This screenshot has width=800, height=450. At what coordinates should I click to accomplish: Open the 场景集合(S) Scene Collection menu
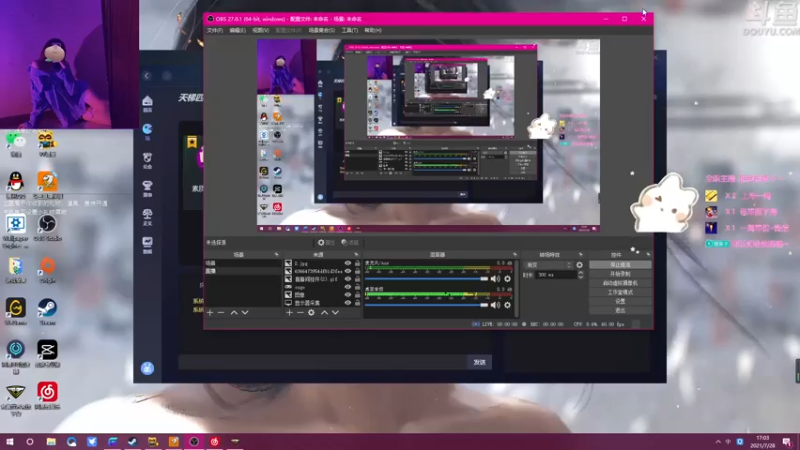click(x=321, y=30)
